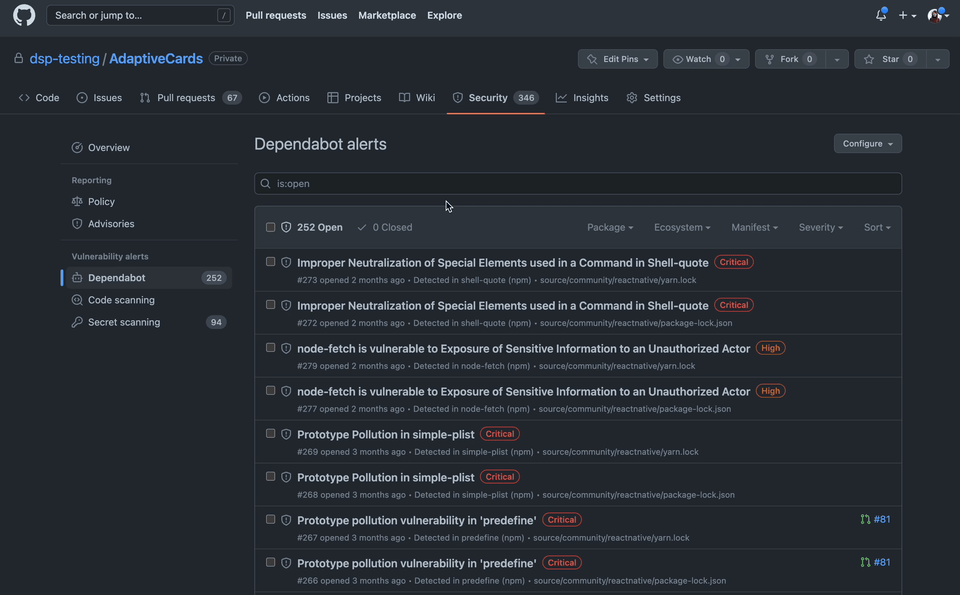The width and height of the screenshot is (960, 595).
Task: Focus the is:open alert search field
Action: [x=578, y=184]
